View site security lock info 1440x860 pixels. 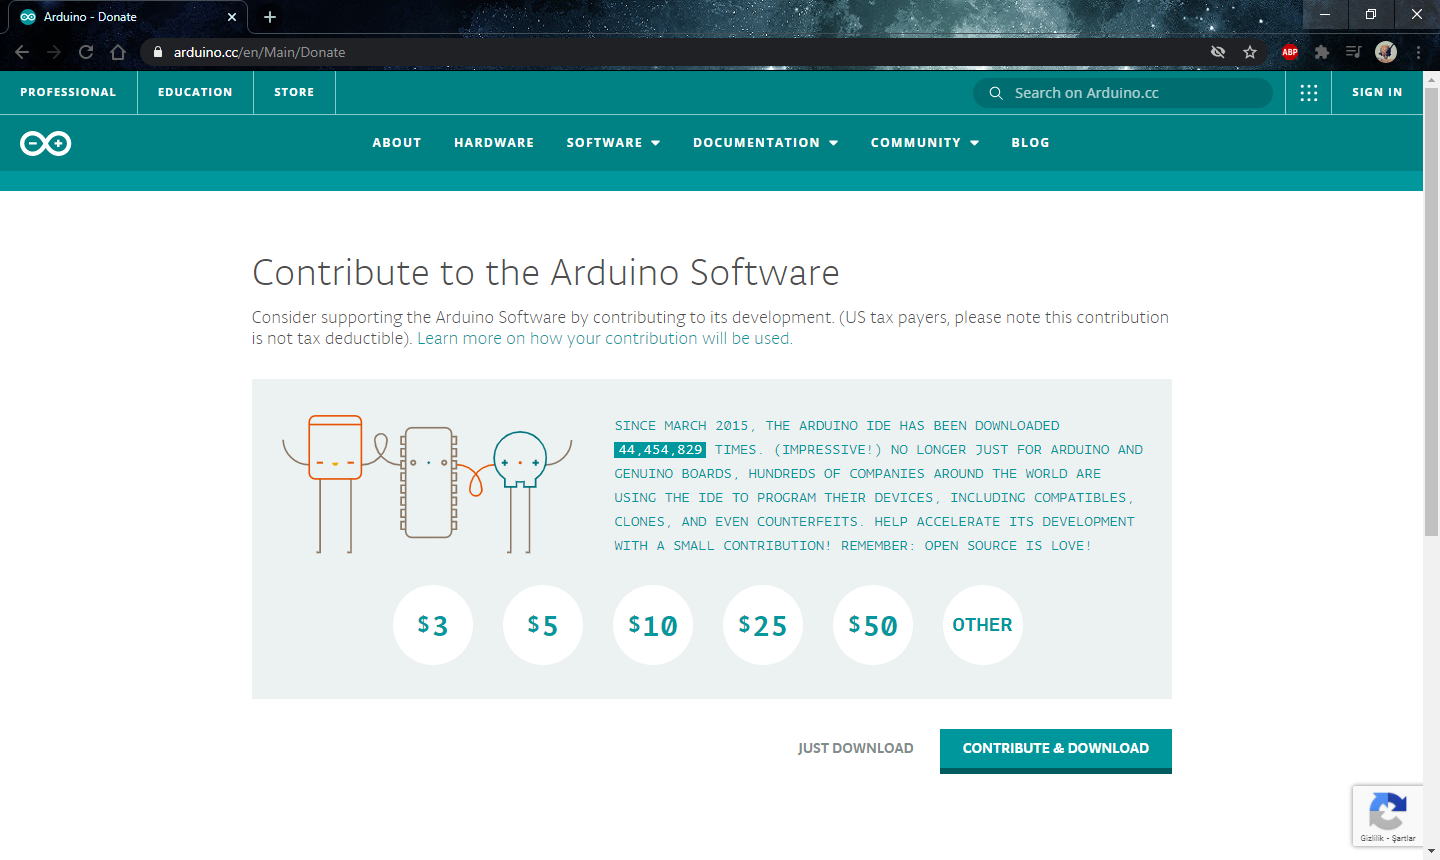[158, 52]
